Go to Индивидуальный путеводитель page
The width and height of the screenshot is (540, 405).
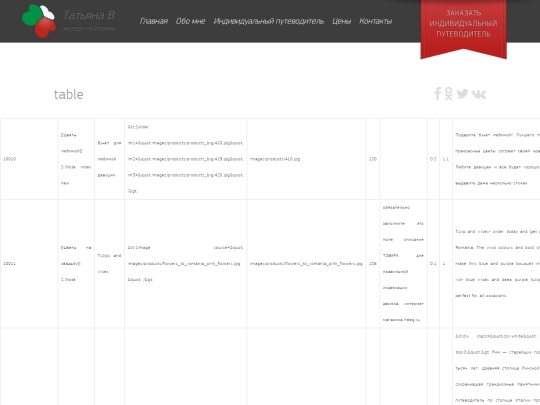click(x=269, y=21)
